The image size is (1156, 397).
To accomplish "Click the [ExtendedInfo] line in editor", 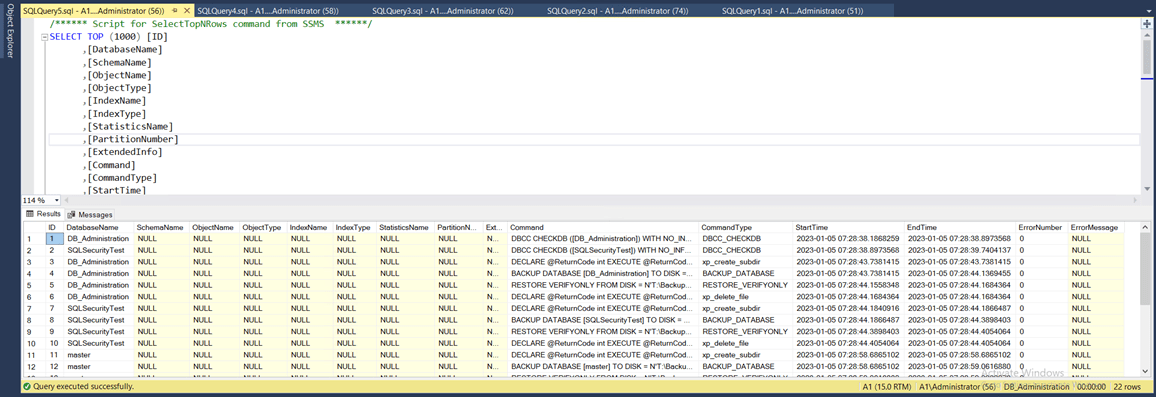I will click(124, 152).
